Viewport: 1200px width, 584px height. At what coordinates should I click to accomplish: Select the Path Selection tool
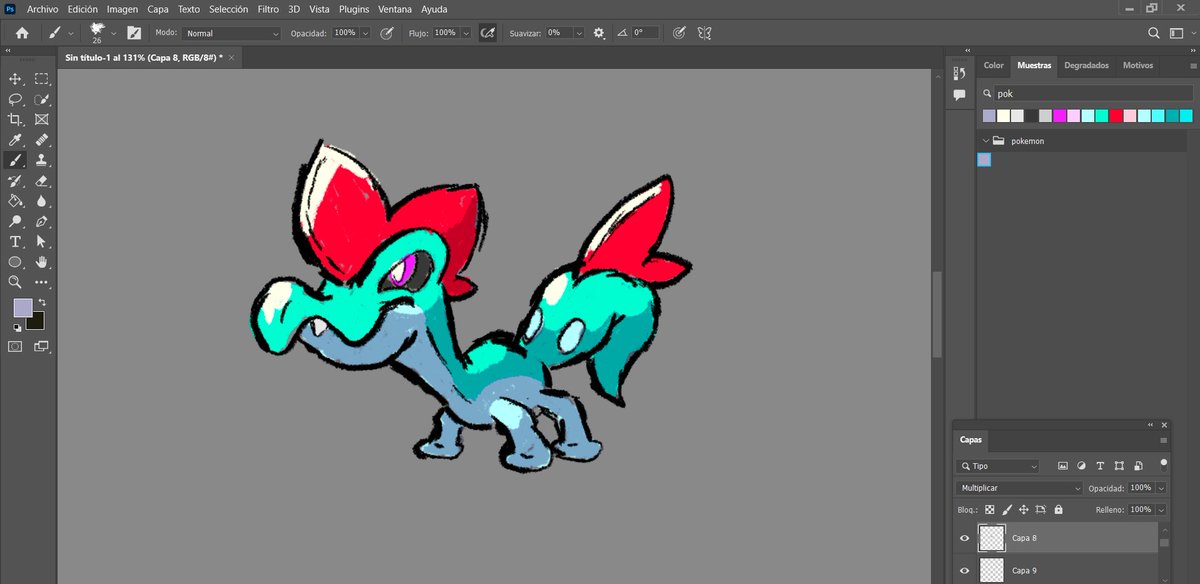tap(42, 242)
